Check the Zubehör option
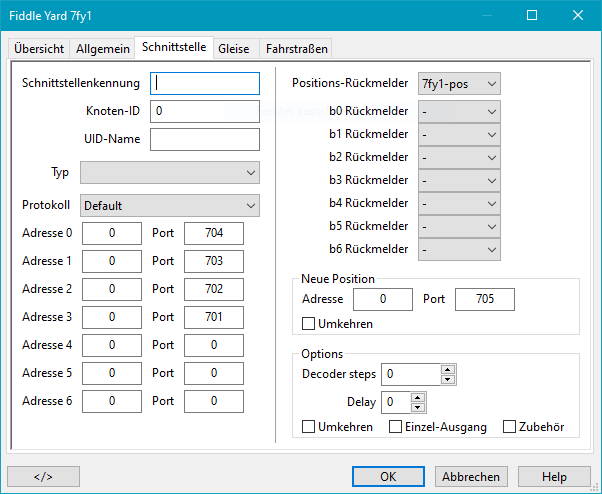 coord(510,427)
